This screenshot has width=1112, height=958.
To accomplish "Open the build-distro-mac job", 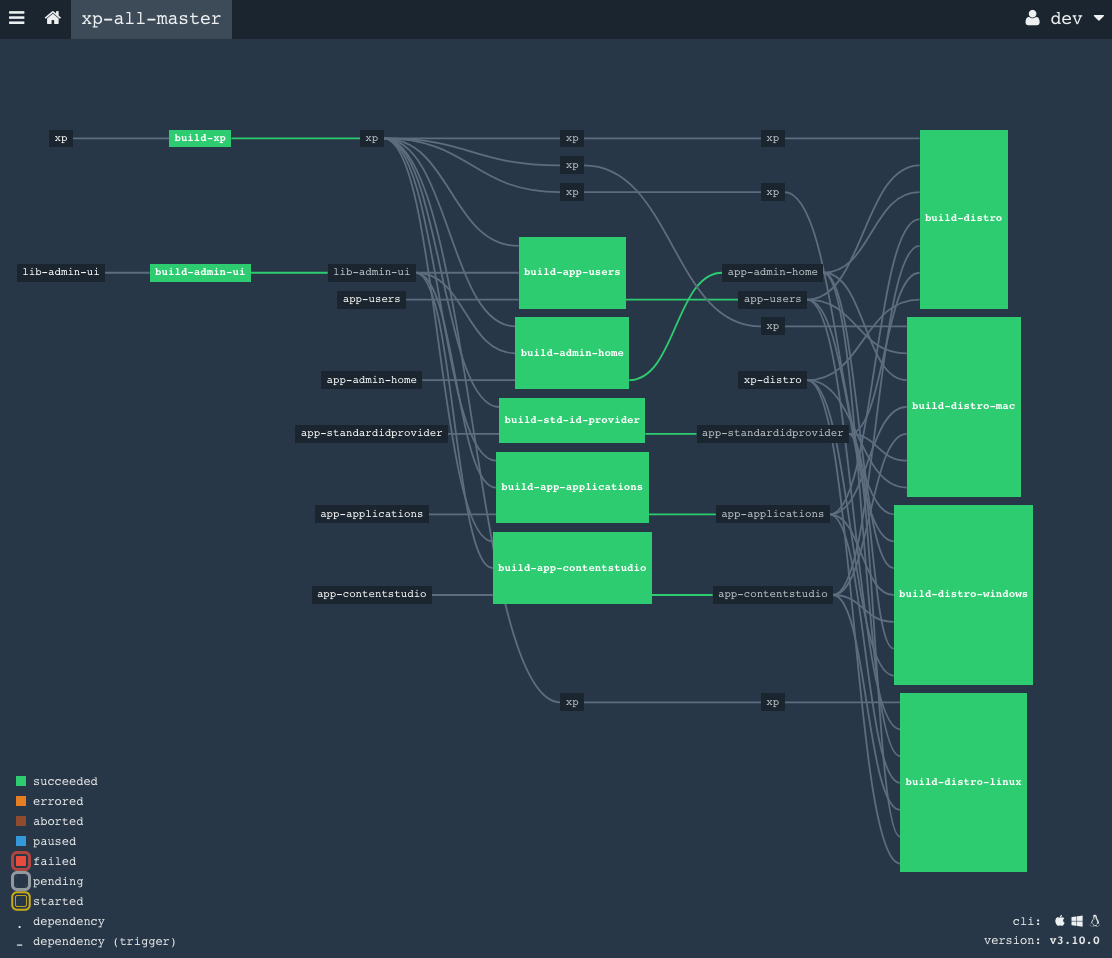I will [964, 406].
